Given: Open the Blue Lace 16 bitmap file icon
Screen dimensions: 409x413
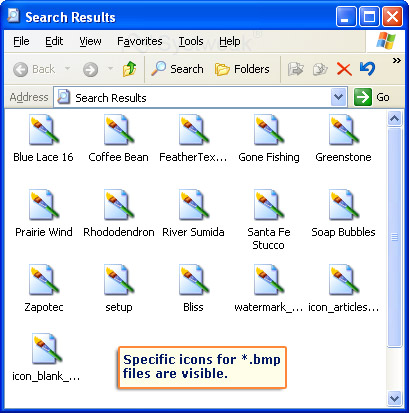Looking at the screenshot, I should click(x=44, y=129).
